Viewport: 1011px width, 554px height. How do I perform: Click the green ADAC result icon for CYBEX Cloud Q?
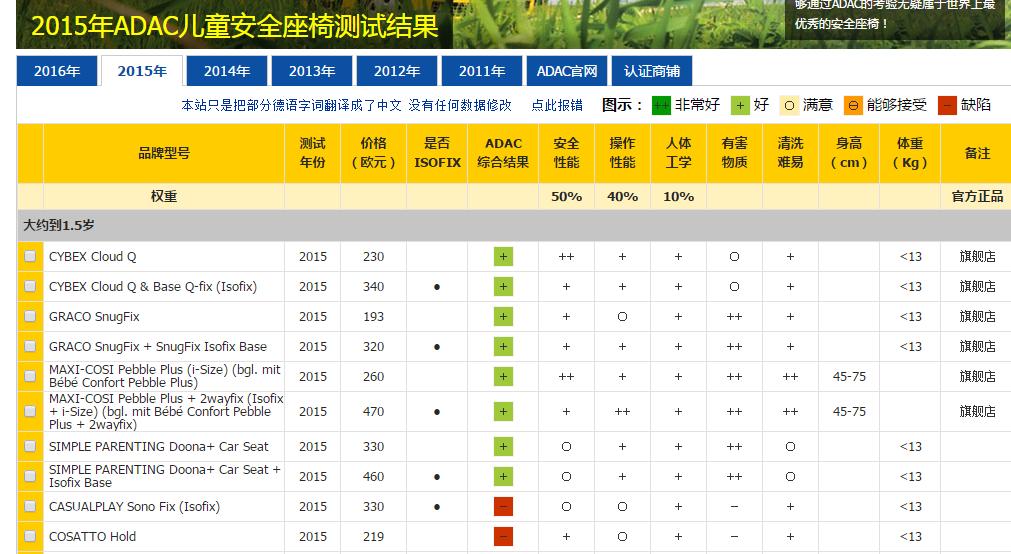point(503,257)
